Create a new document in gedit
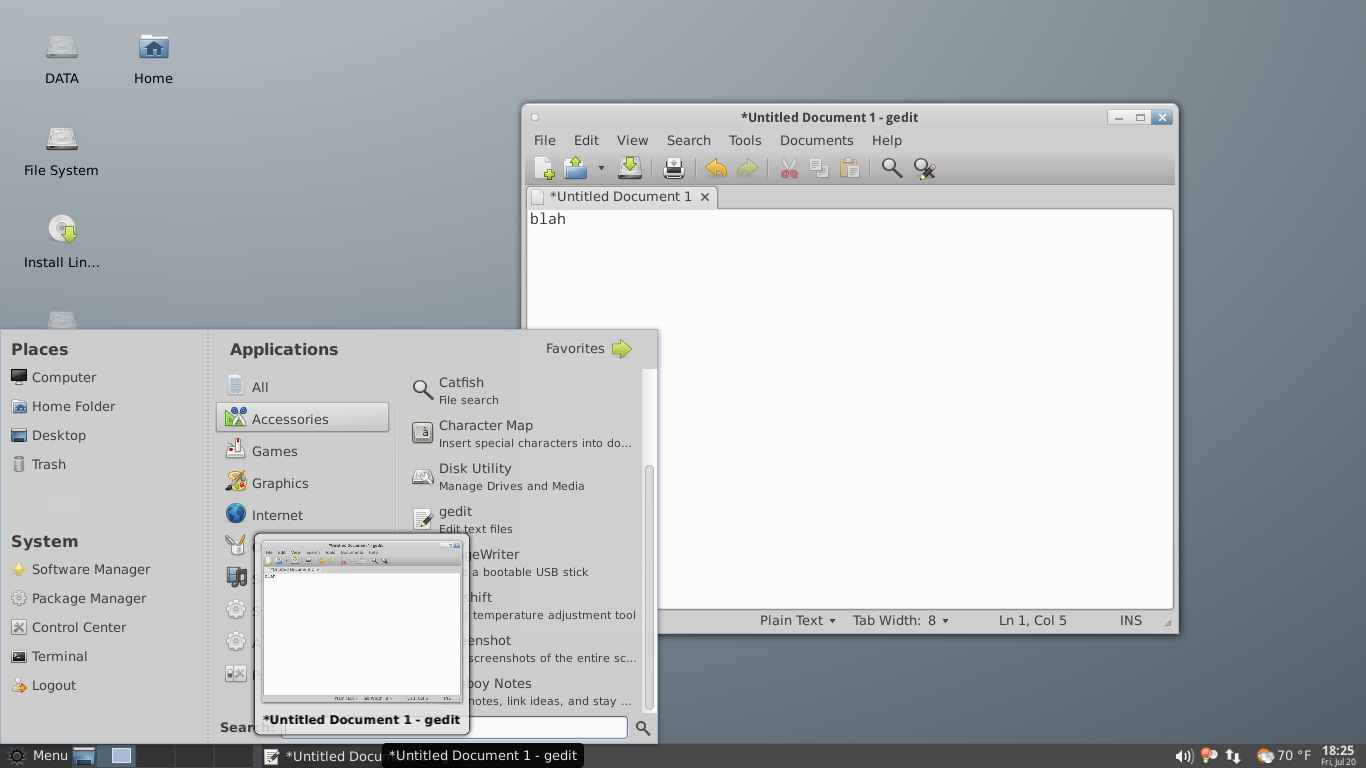Screen dimensions: 1366x768 click(546, 168)
